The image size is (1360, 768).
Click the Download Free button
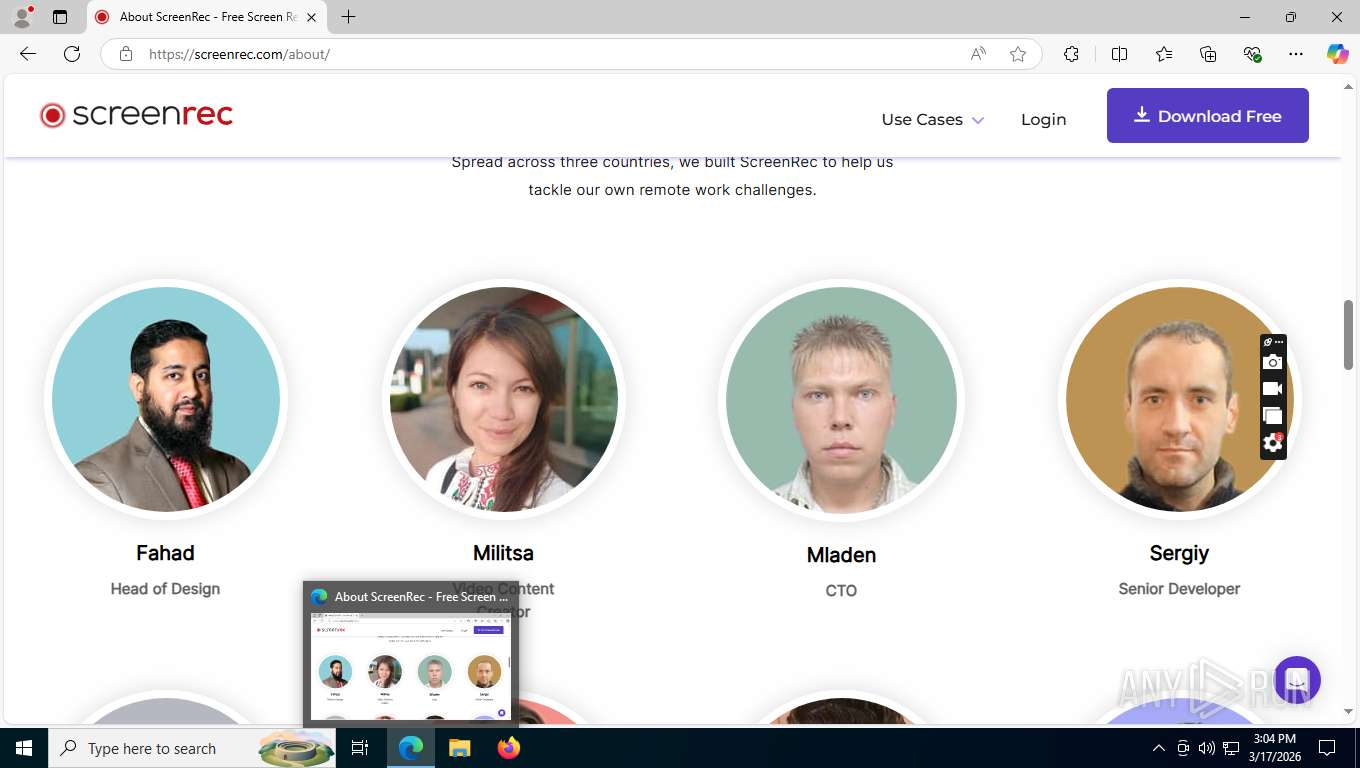coord(1207,116)
